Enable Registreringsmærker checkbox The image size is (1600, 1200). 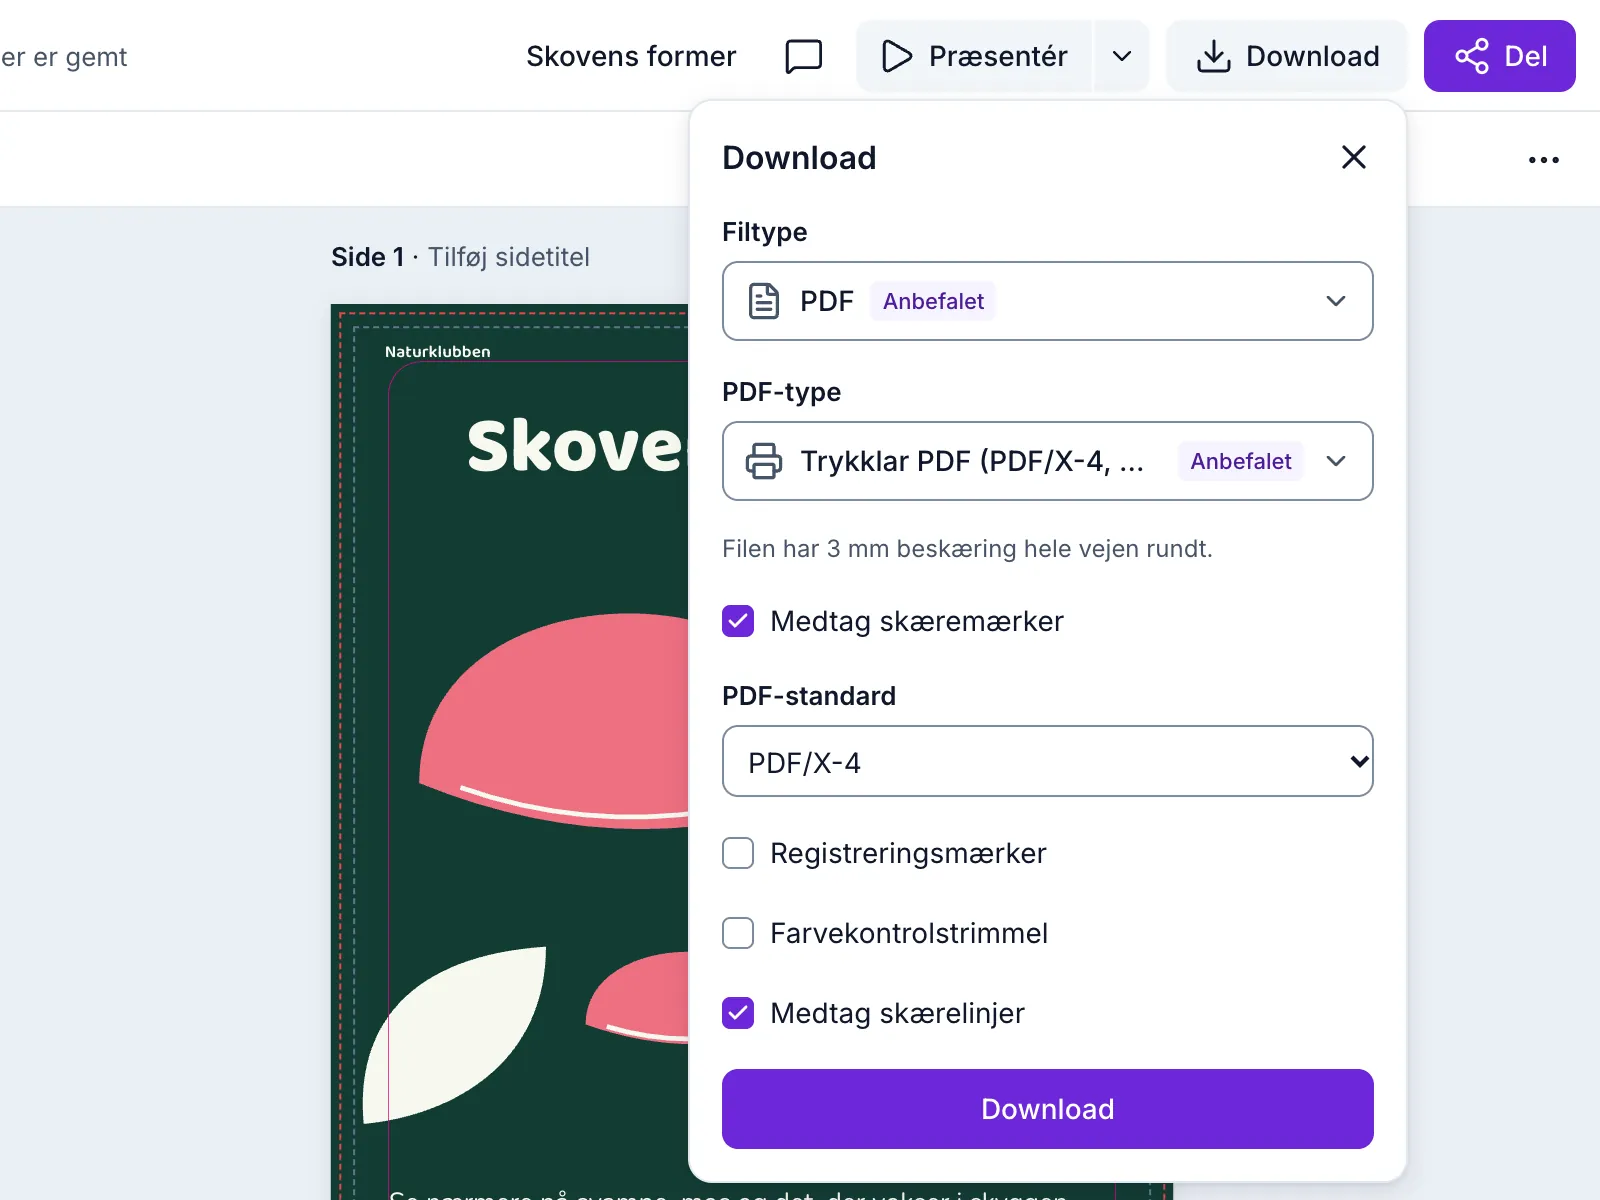(x=738, y=853)
